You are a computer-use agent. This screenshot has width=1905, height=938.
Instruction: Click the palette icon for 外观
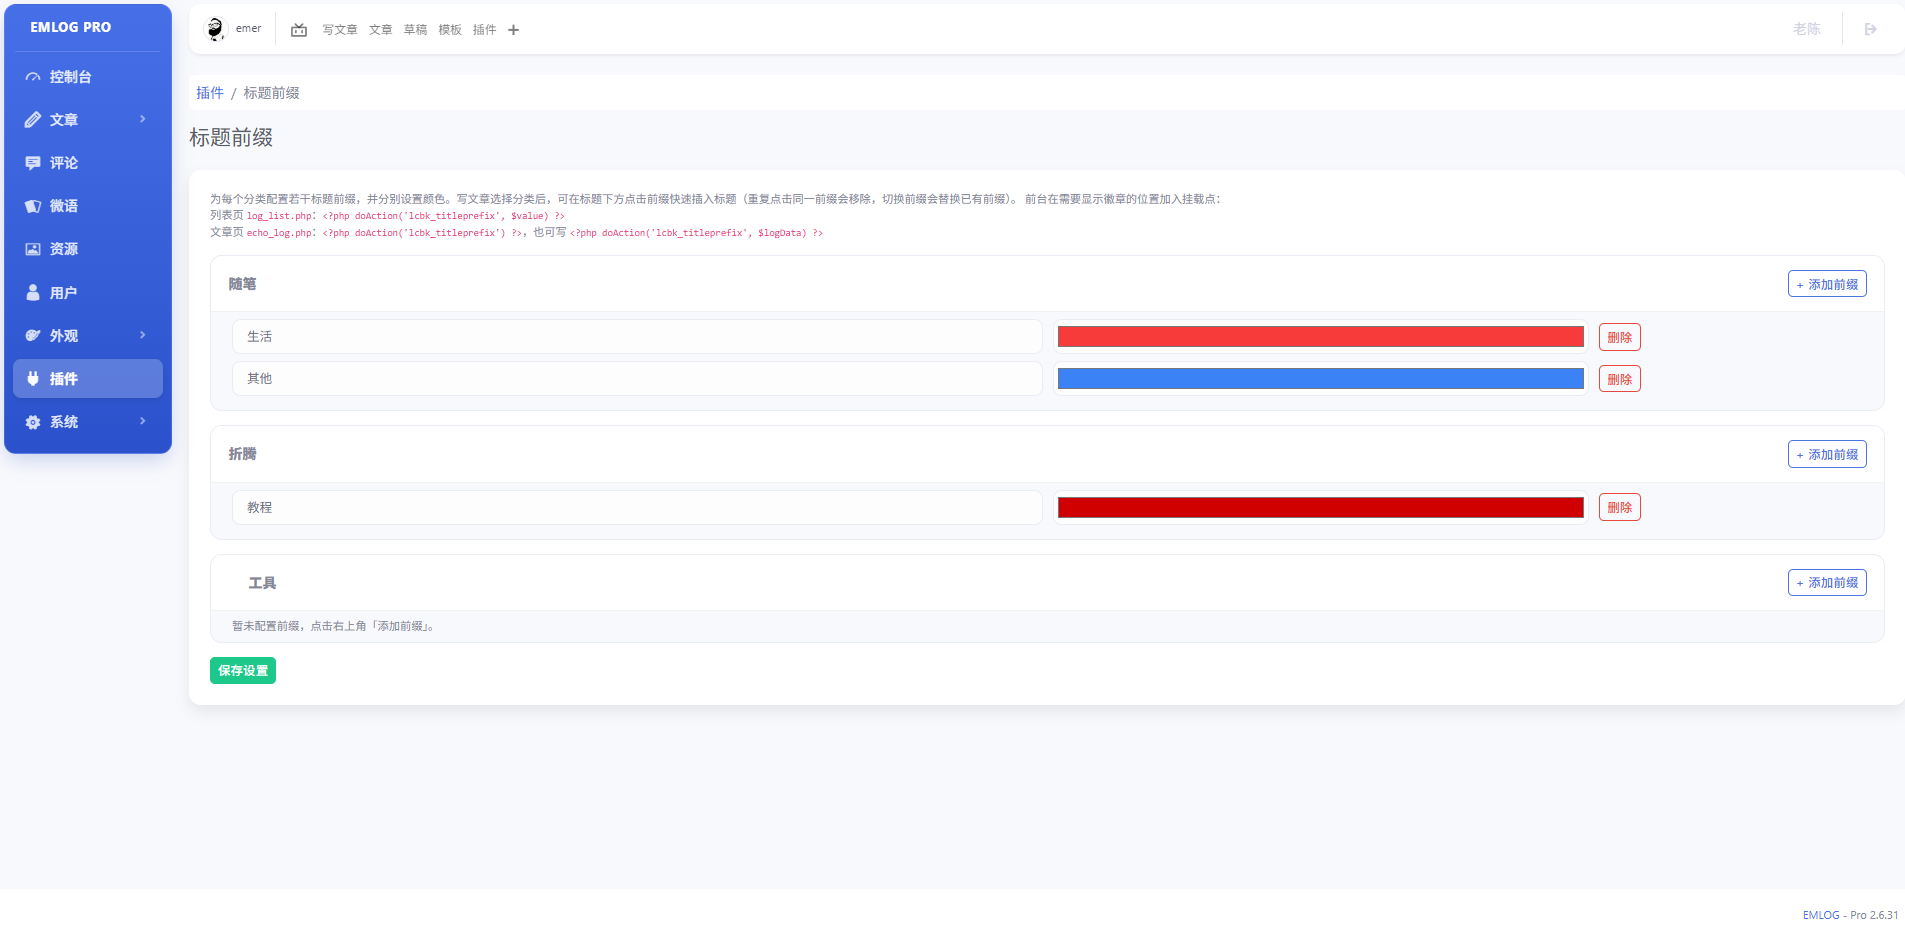click(33, 336)
